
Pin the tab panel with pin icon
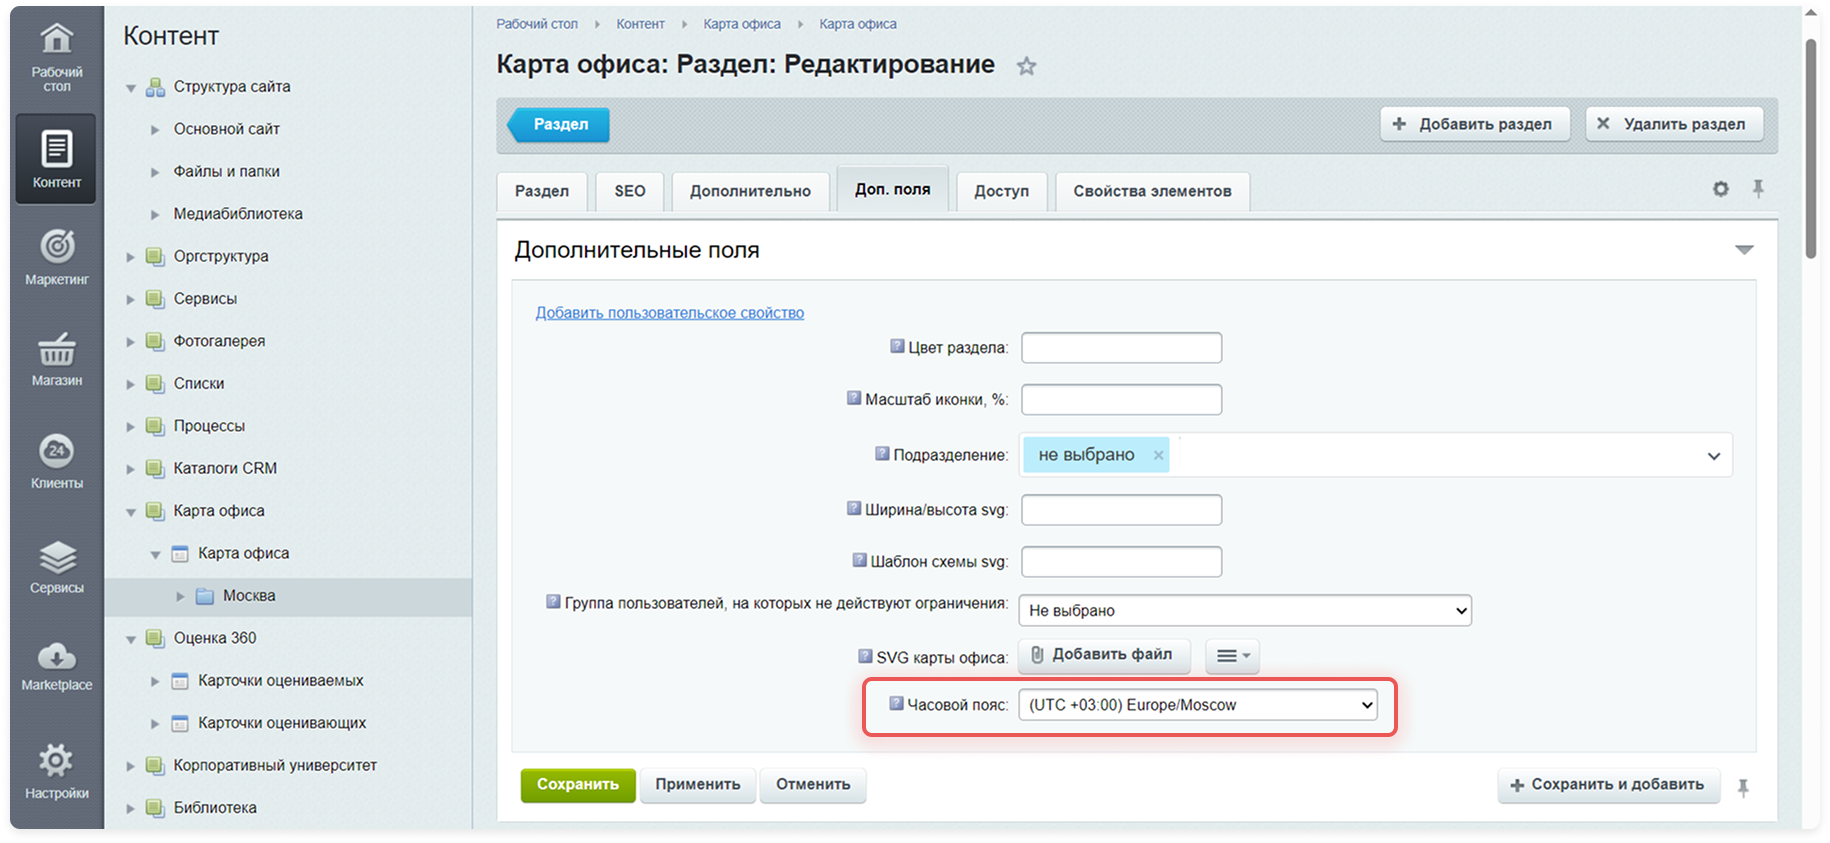(x=1758, y=189)
